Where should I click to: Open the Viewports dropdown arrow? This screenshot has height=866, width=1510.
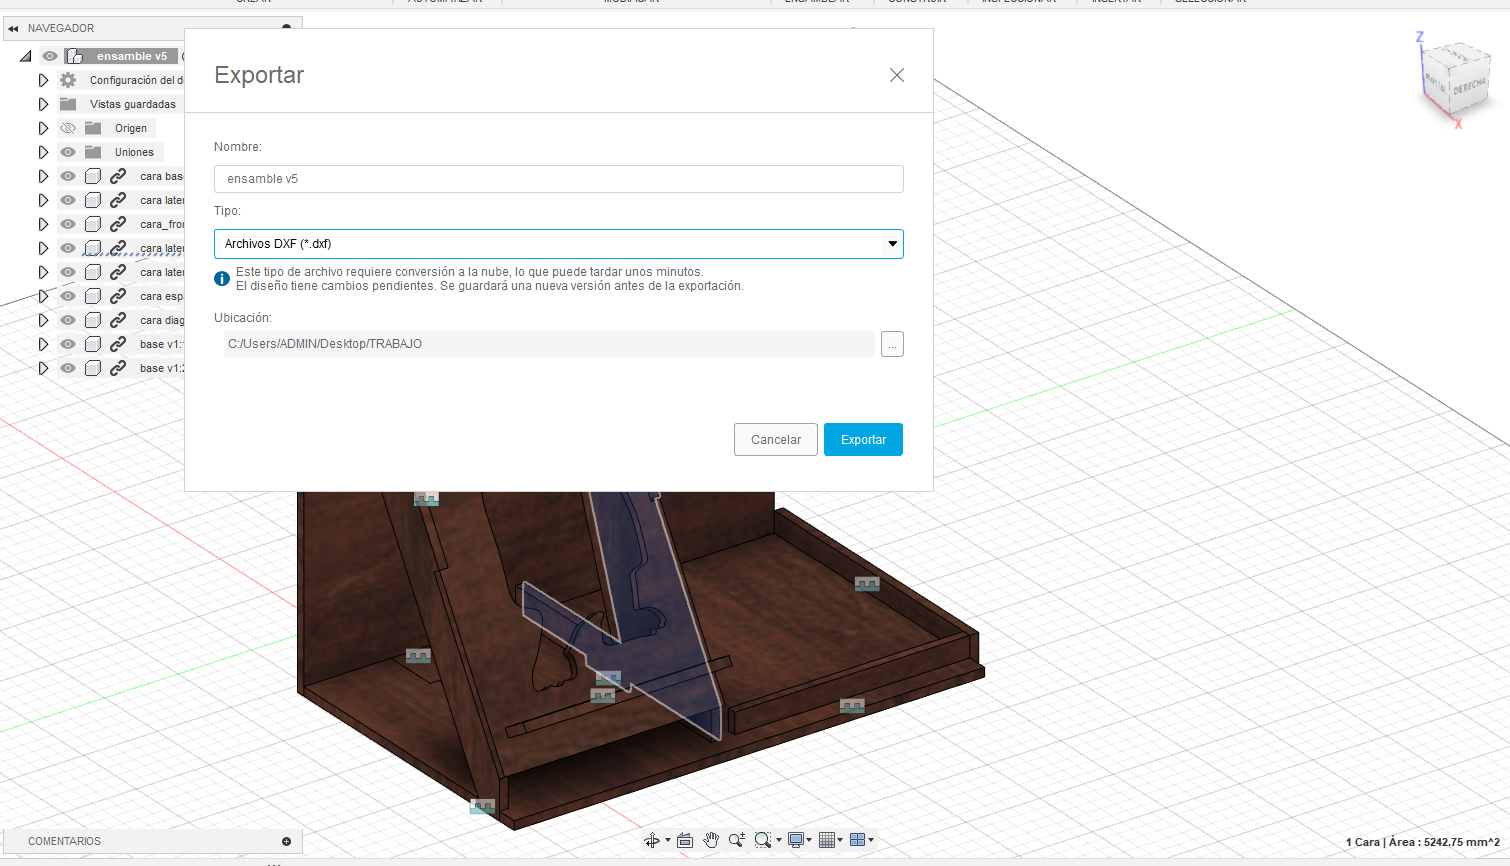(x=871, y=840)
